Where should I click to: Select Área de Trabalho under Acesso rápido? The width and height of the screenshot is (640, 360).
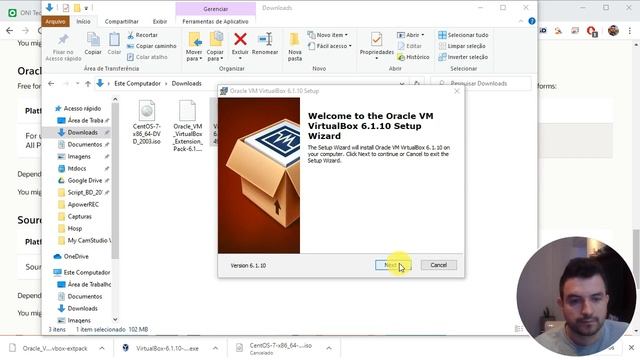pyautogui.click(x=84, y=120)
